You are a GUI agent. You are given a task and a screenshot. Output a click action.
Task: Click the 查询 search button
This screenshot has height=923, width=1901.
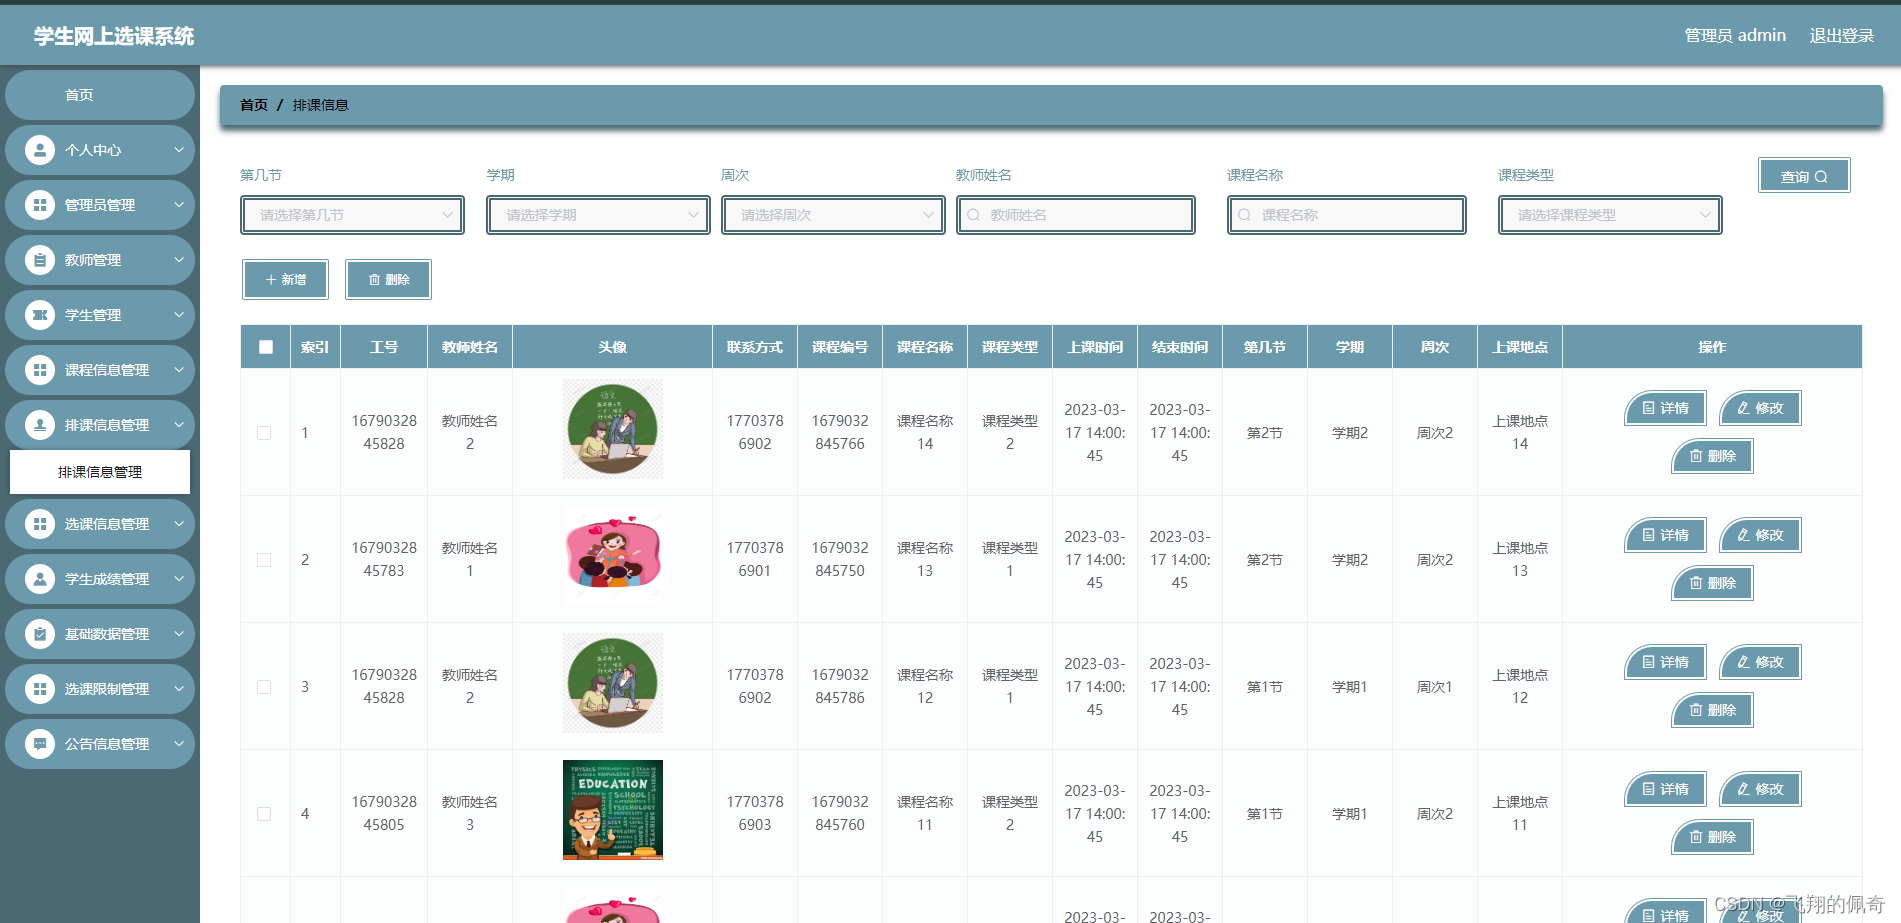(1802, 175)
